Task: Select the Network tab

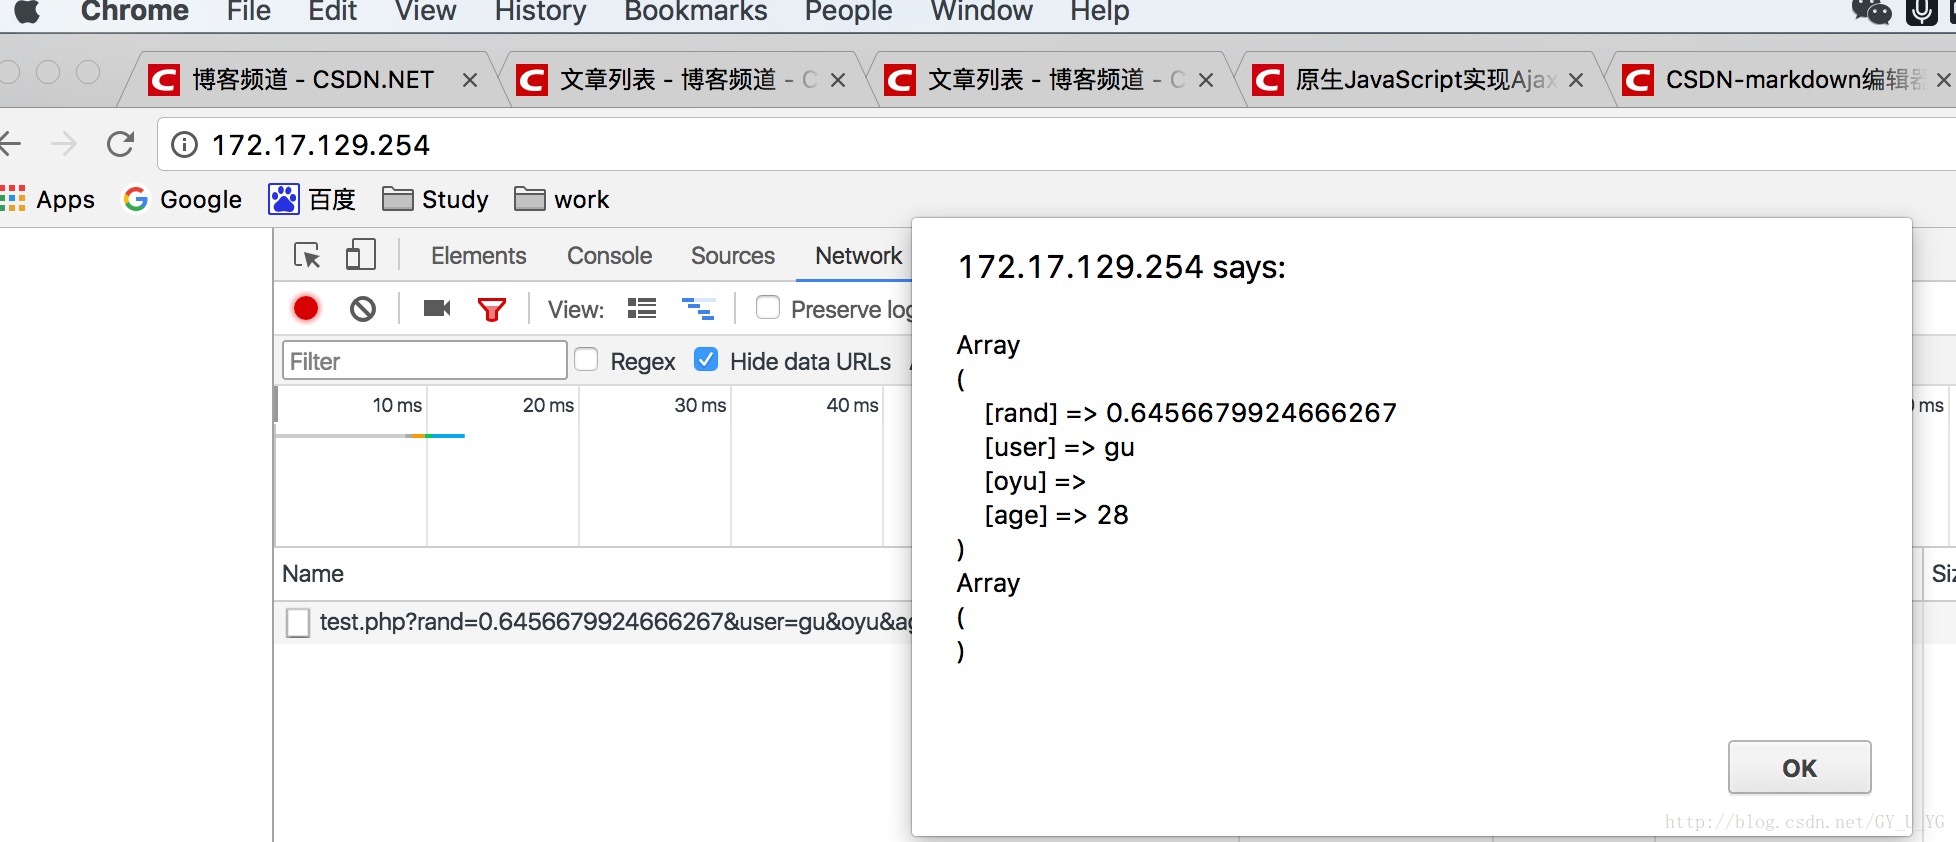Action: [x=858, y=256]
